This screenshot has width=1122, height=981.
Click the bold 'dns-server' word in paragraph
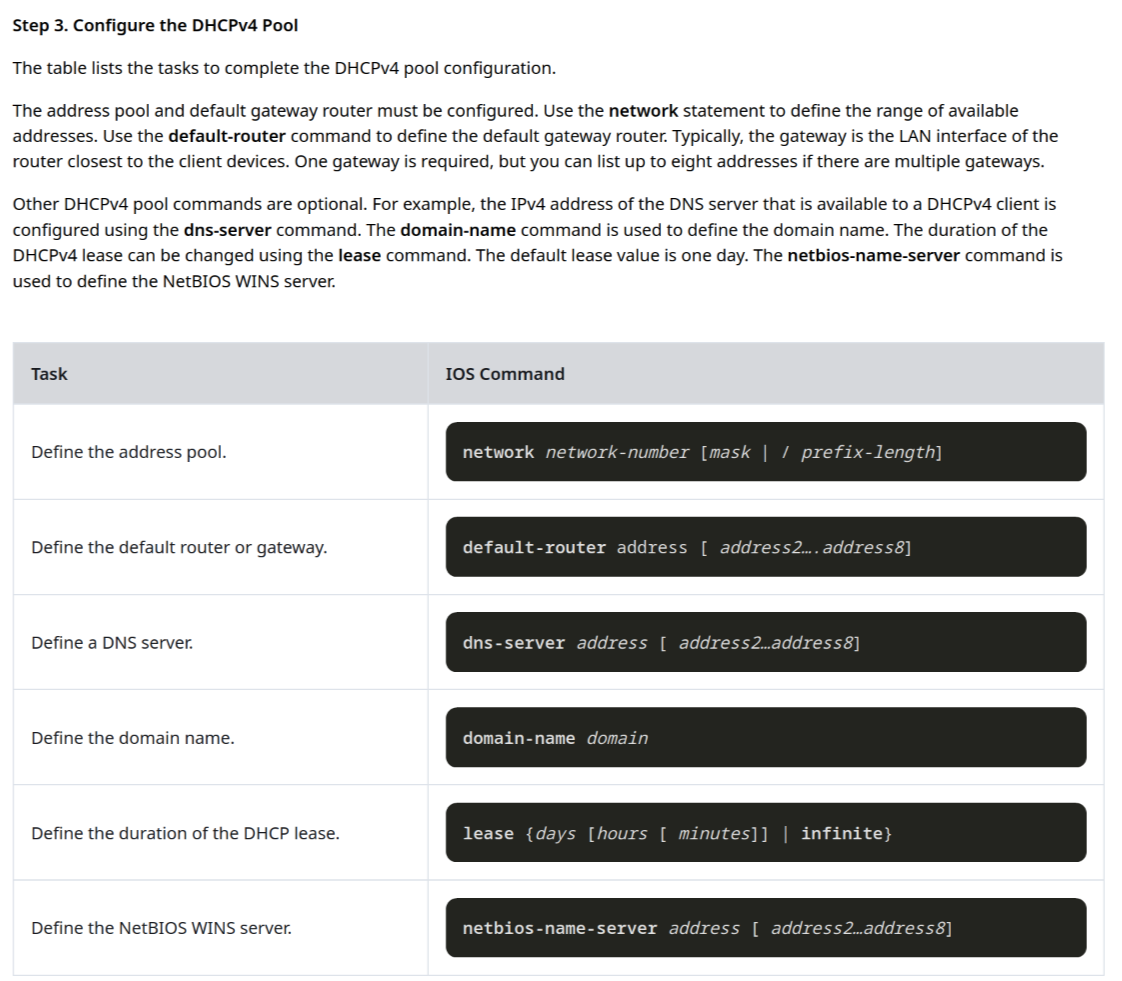[228, 230]
